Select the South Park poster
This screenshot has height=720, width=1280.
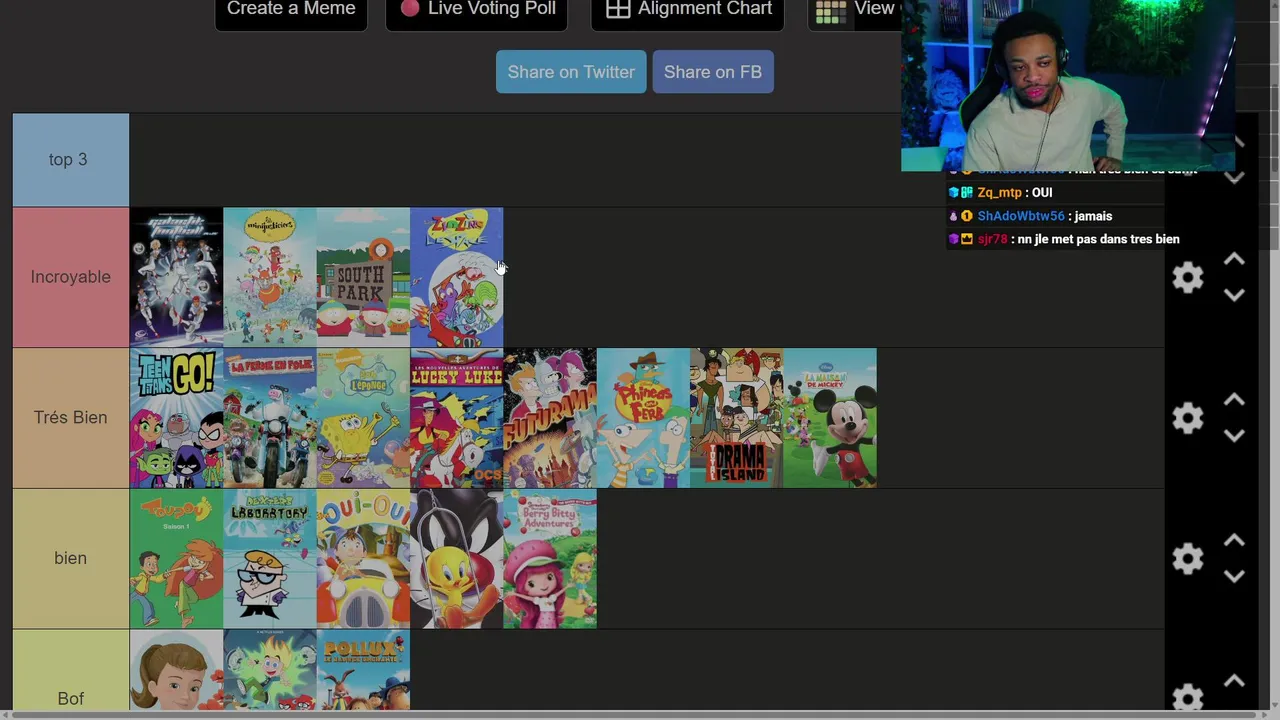tap(363, 277)
